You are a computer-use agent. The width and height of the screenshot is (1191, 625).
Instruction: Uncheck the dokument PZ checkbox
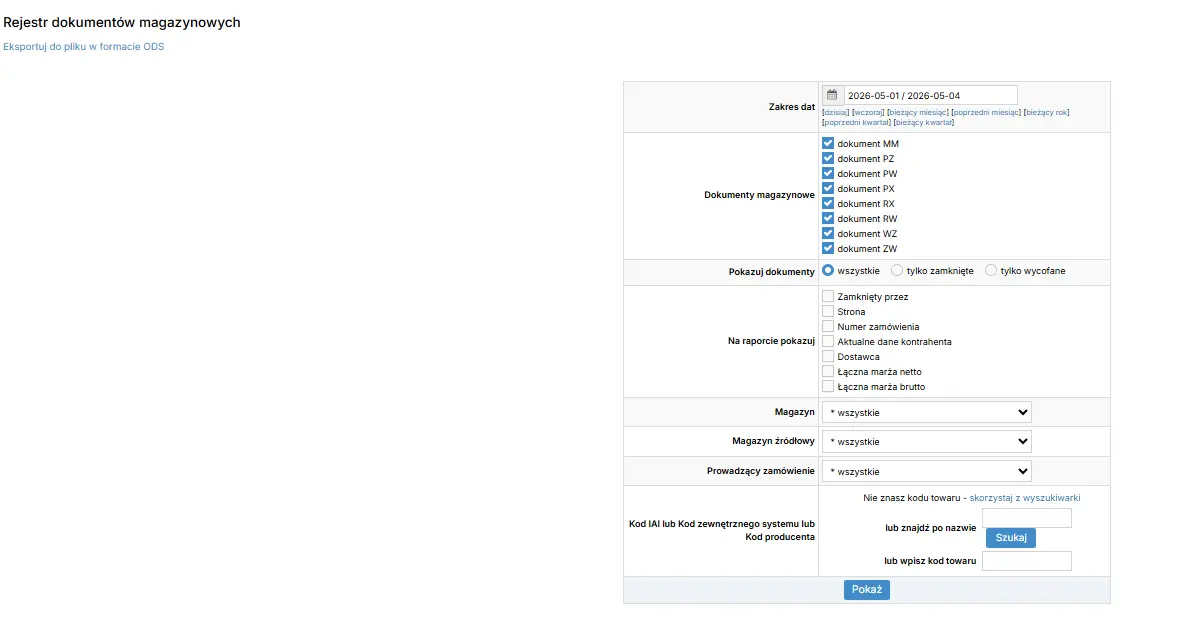(x=828, y=159)
